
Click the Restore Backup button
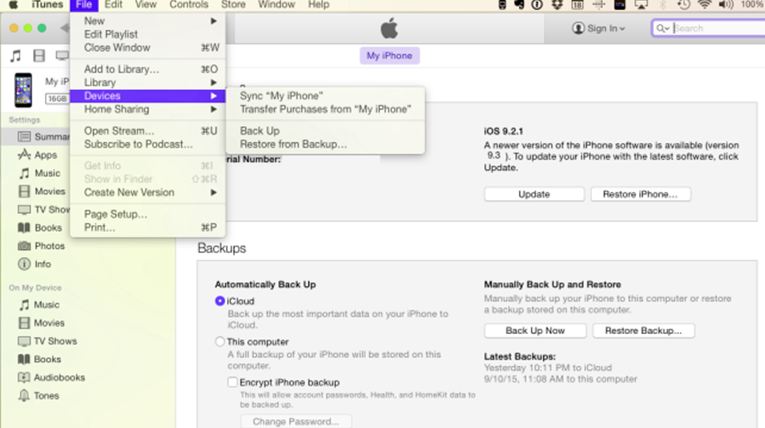[x=644, y=330]
